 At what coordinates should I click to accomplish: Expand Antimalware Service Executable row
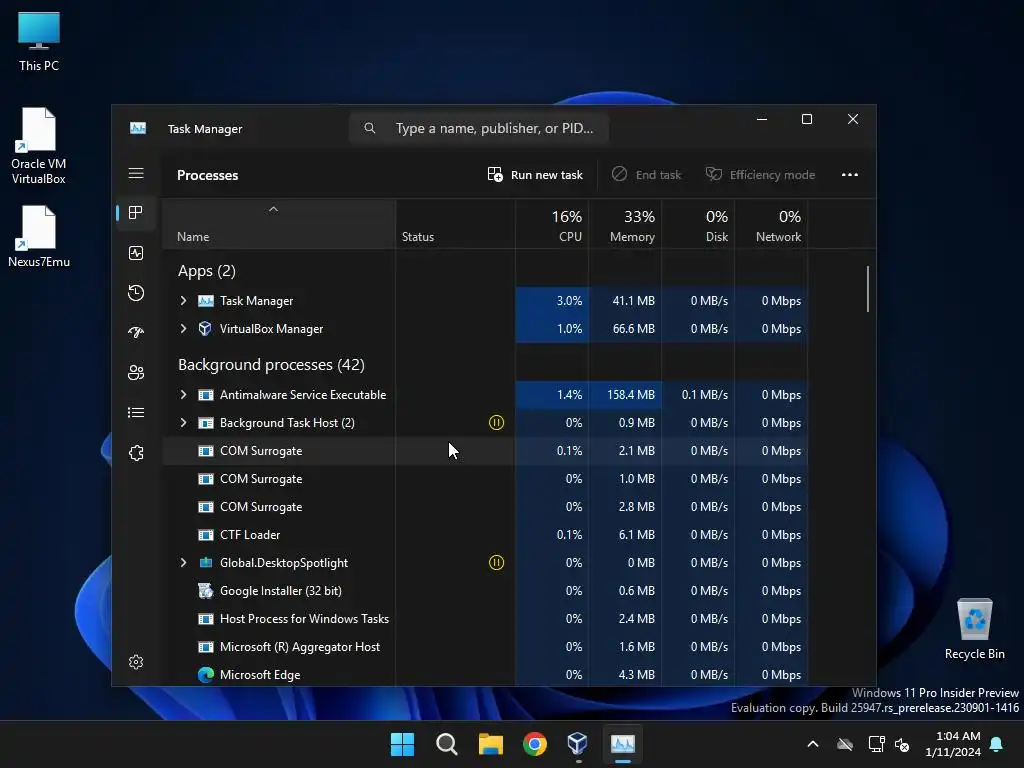tap(184, 394)
